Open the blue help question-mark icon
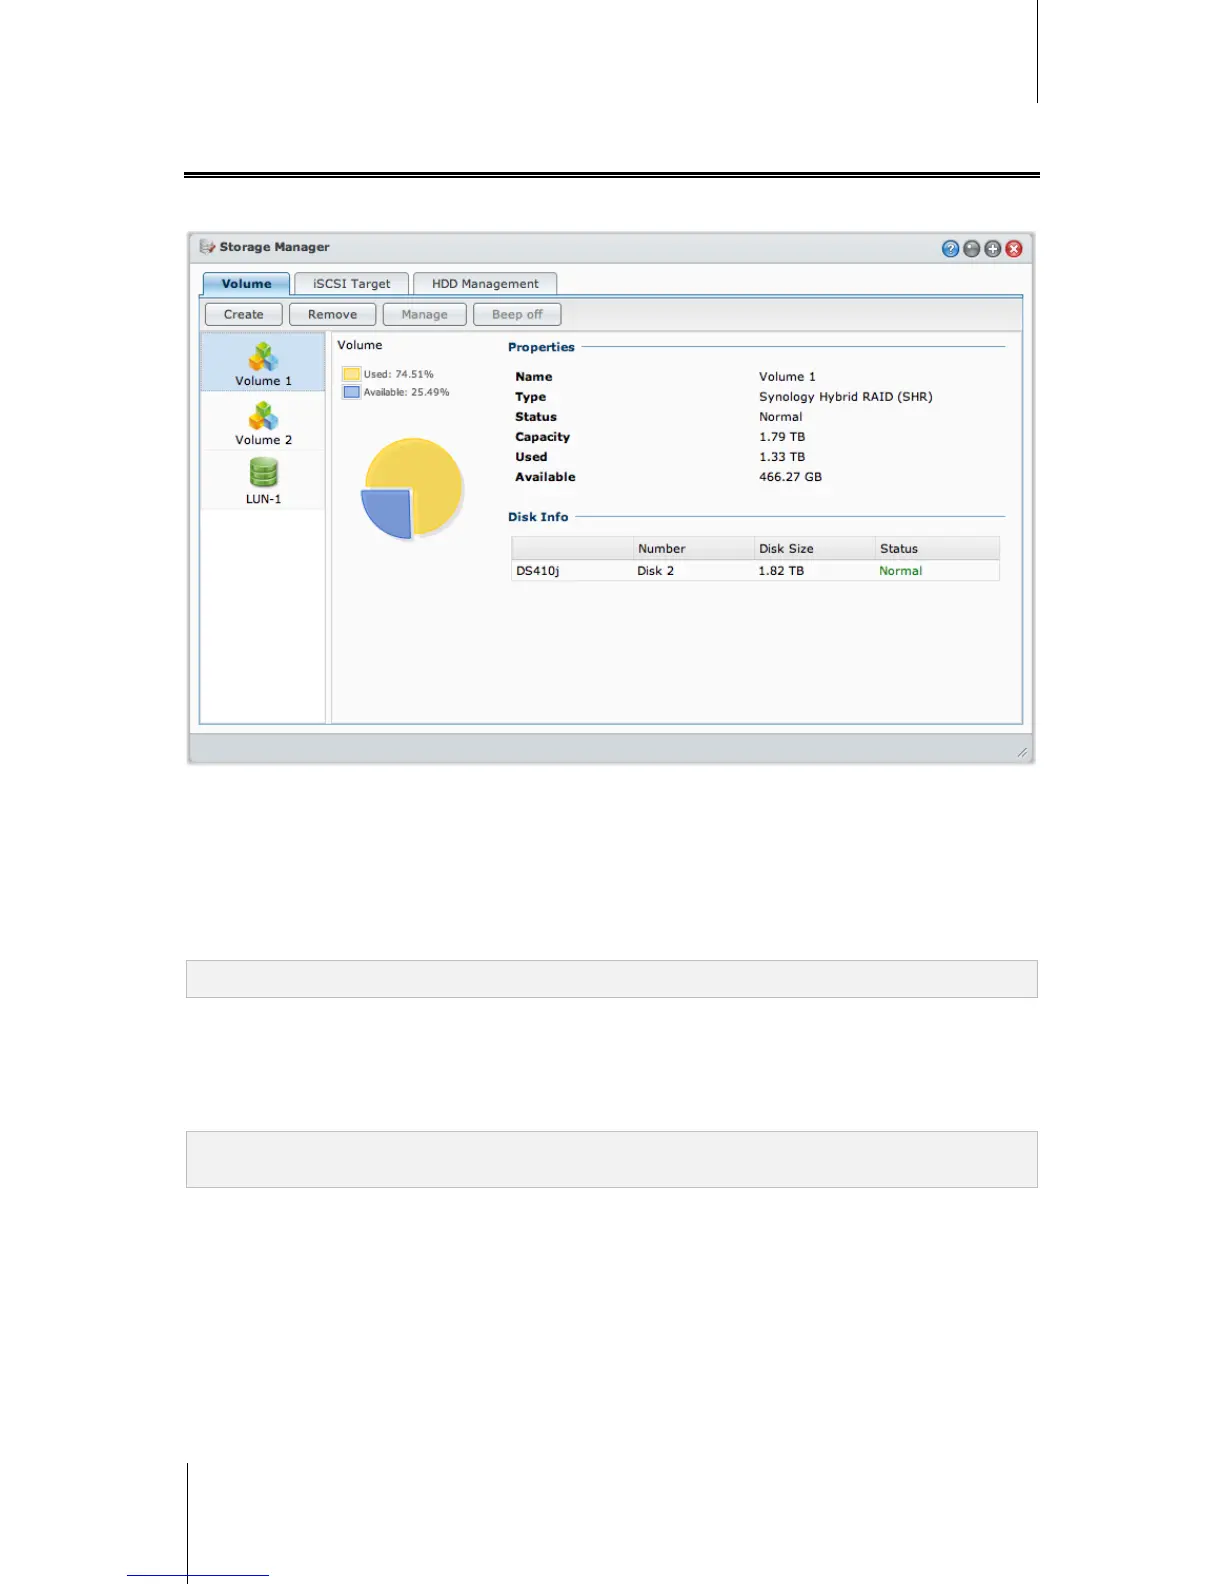Viewport: 1224px width, 1584px height. [x=950, y=249]
